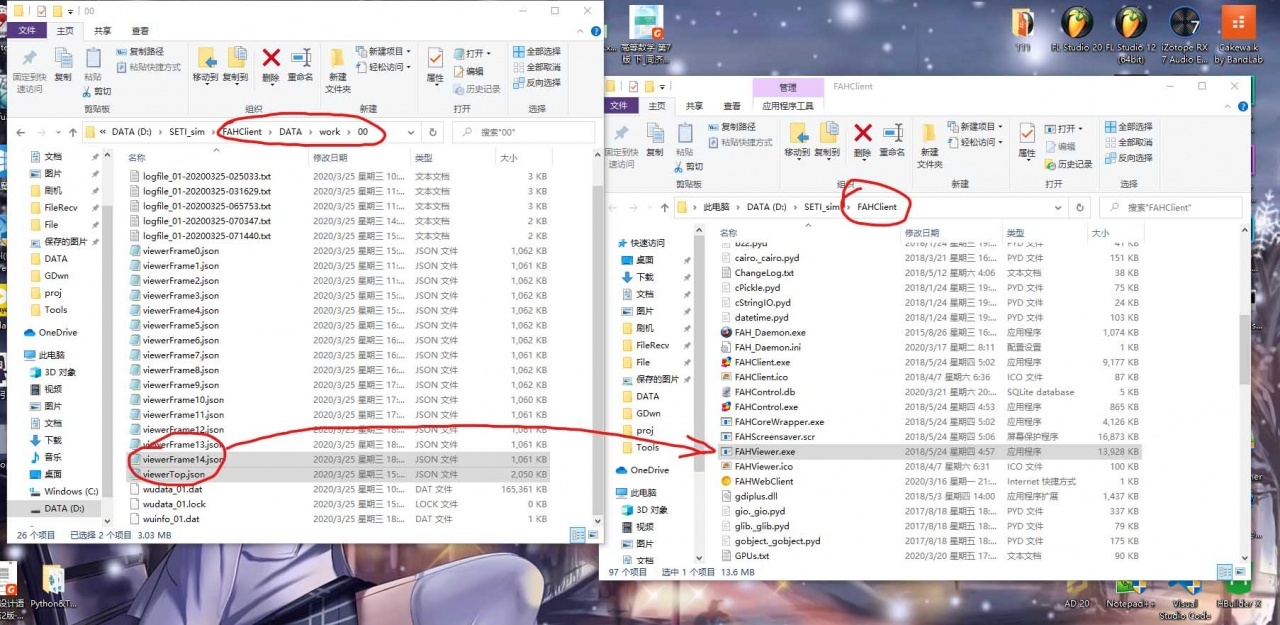The image size is (1280, 625).
Task: Select ChangeLog.txt in FAHClient window
Action: 931,273
